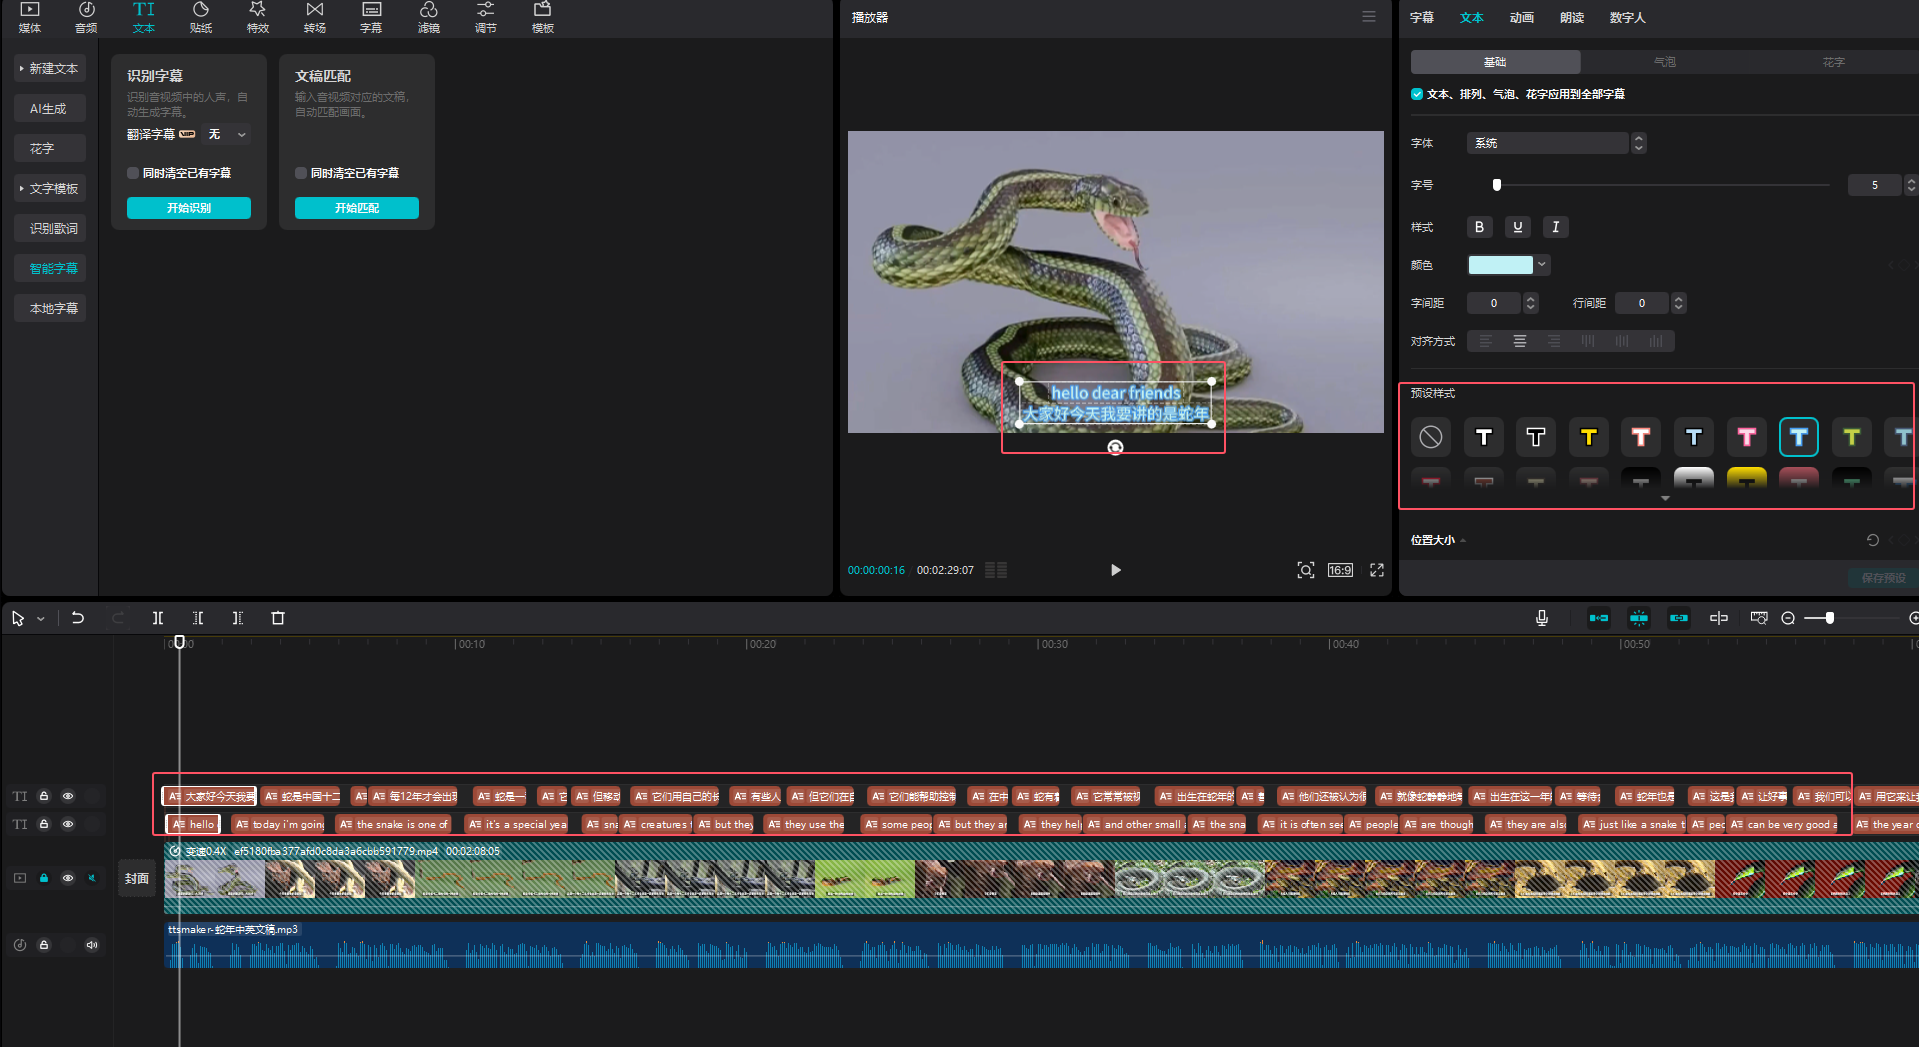Open the text color dropdown arrow
The height and width of the screenshot is (1047, 1919).
pyautogui.click(x=1543, y=265)
